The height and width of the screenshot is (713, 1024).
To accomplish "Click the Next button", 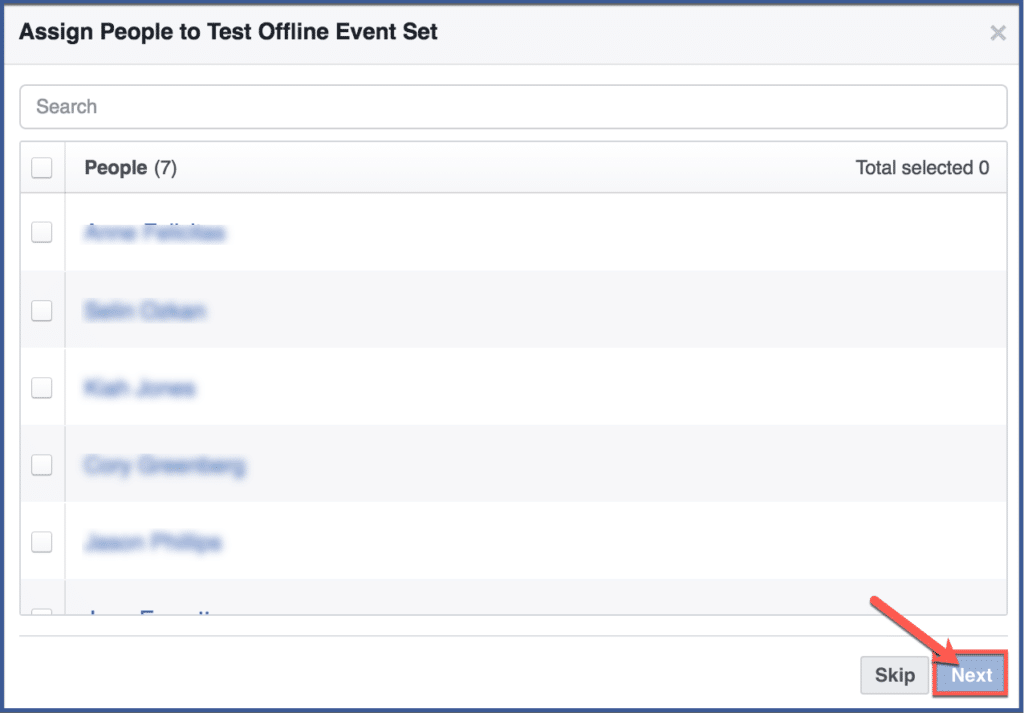I will (x=969, y=675).
